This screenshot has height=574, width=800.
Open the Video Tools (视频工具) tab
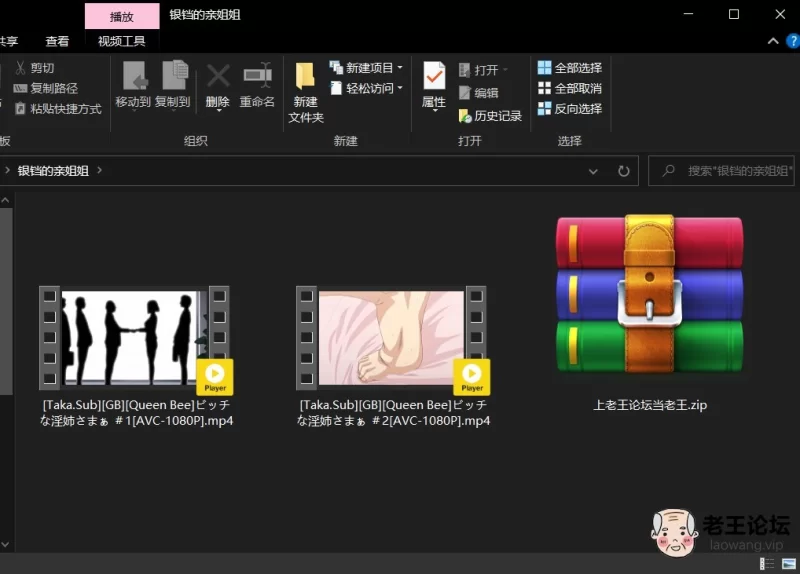(x=121, y=41)
